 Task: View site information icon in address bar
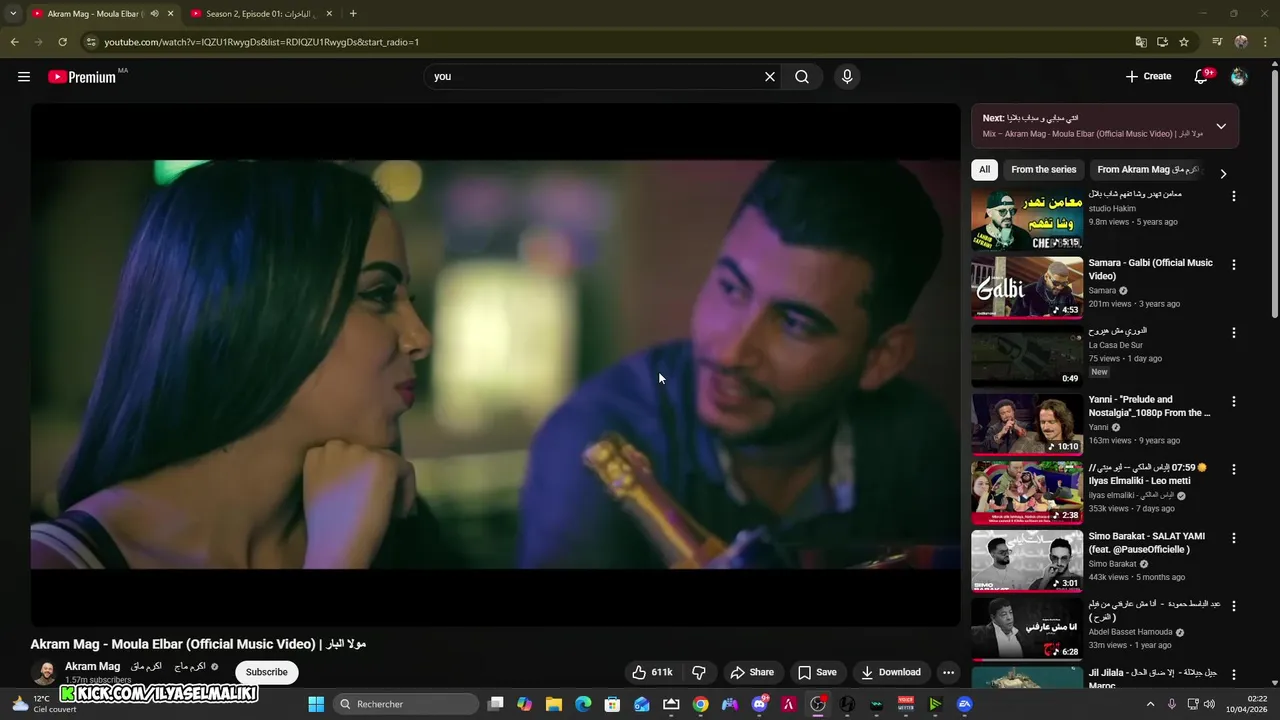(91, 42)
